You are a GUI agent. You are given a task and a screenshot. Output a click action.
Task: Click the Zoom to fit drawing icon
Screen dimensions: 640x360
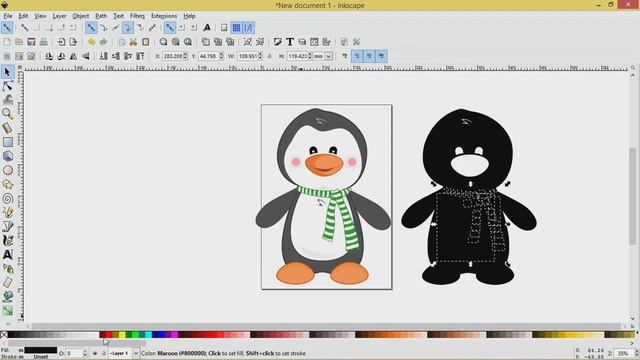coord(176,42)
